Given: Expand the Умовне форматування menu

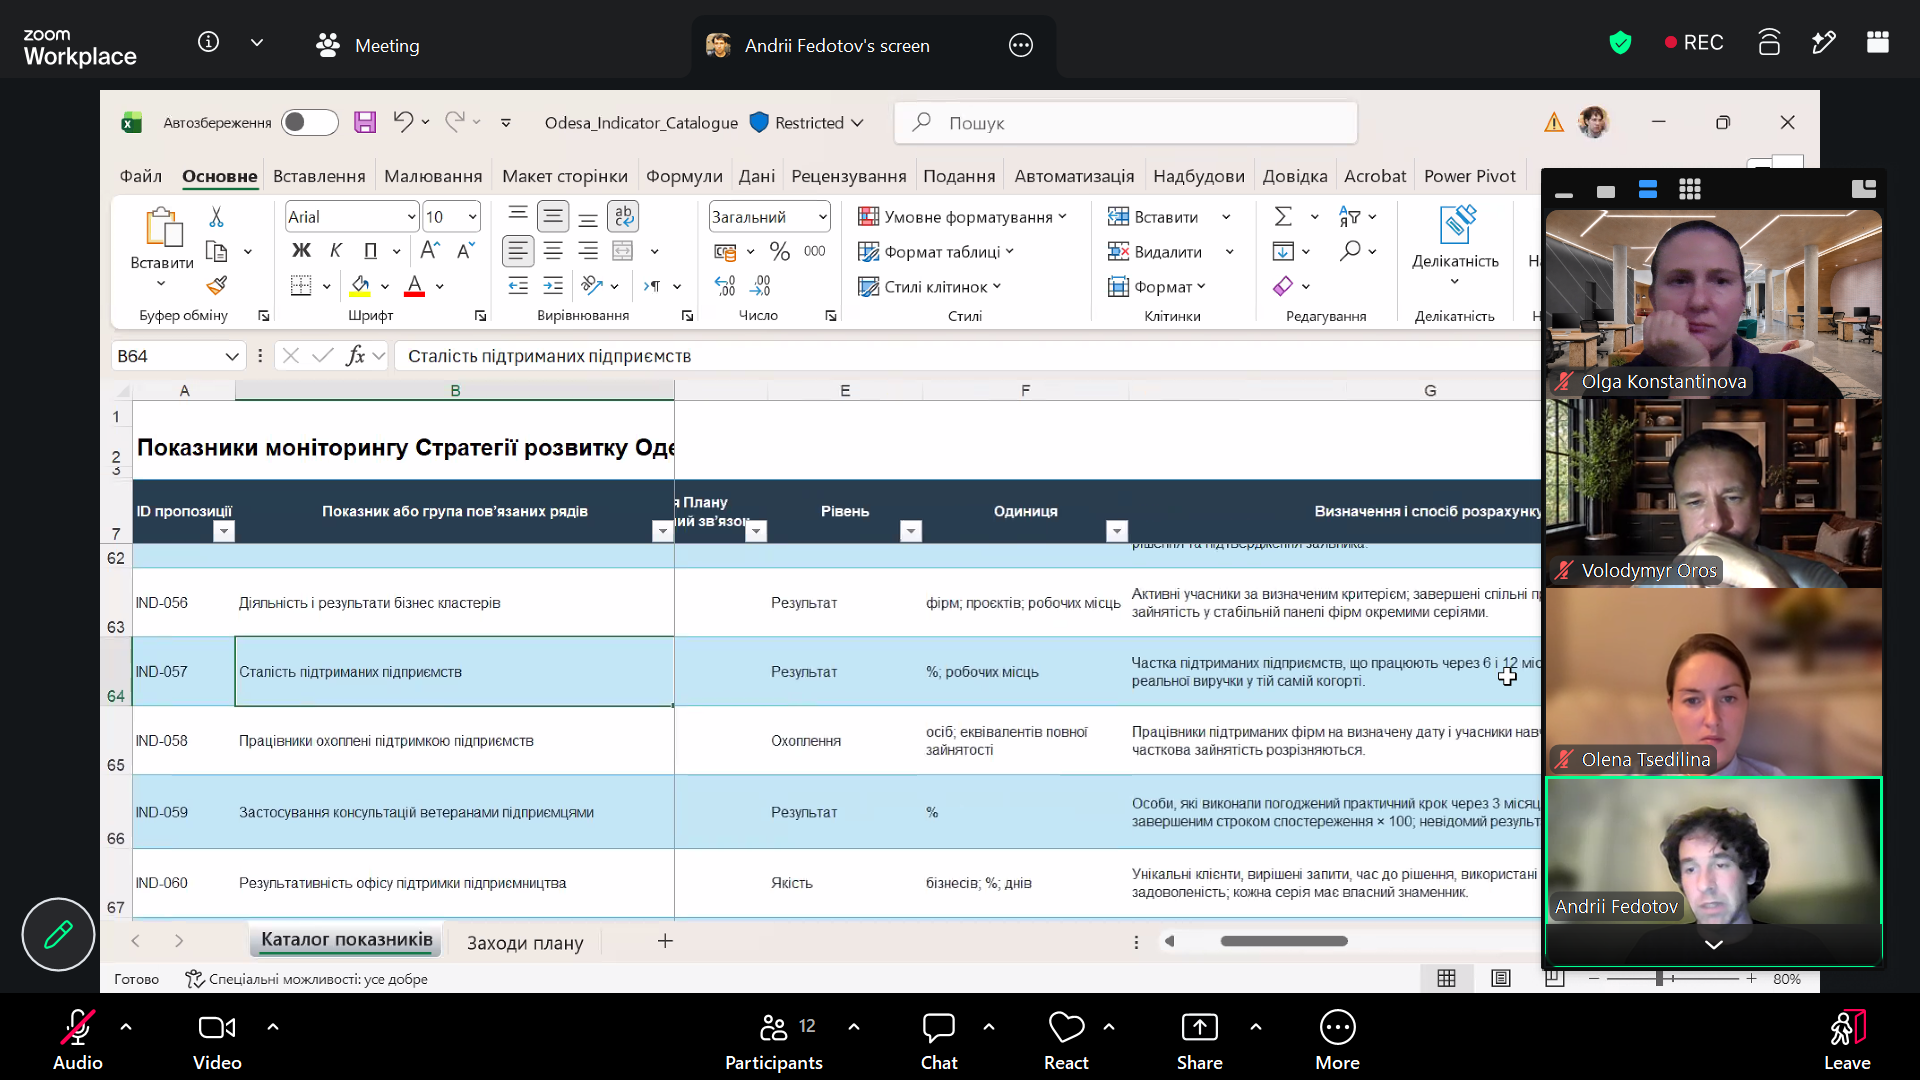Looking at the screenshot, I should pos(963,217).
